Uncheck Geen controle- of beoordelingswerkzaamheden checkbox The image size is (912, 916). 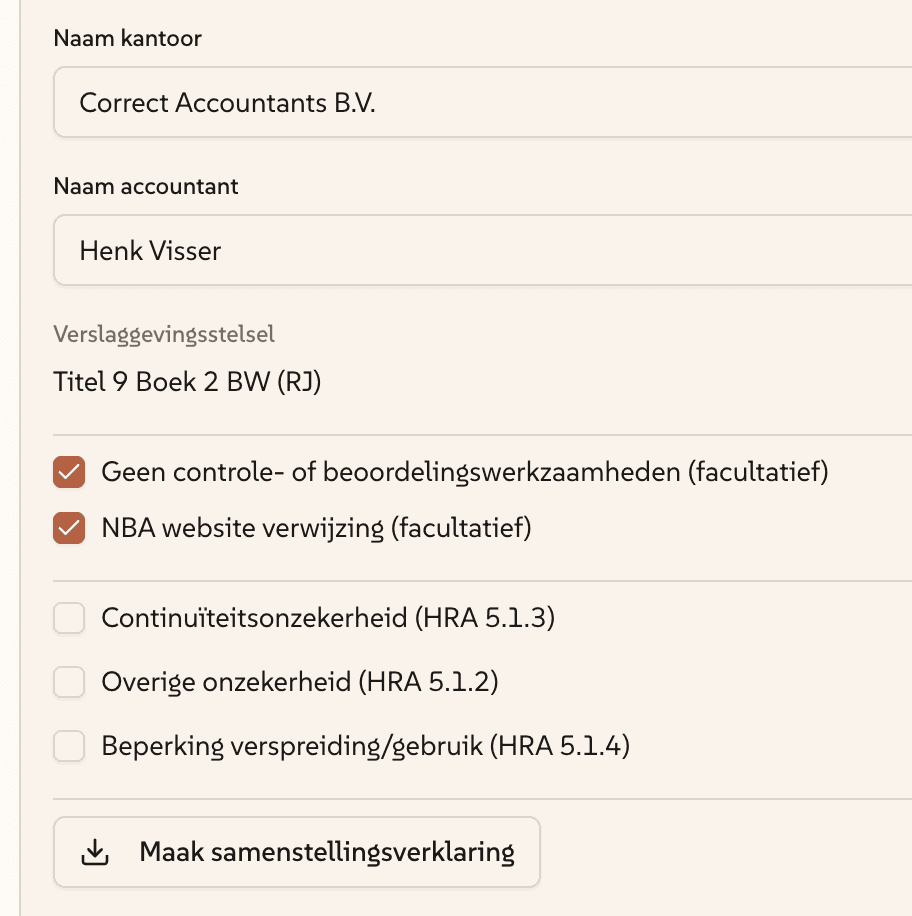[x=69, y=472]
